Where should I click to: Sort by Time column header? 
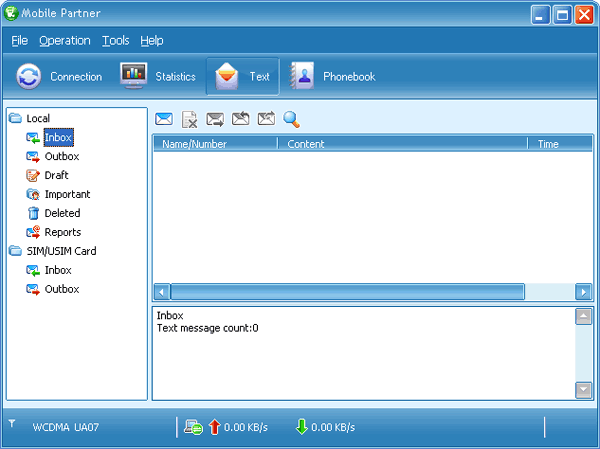click(x=560, y=144)
